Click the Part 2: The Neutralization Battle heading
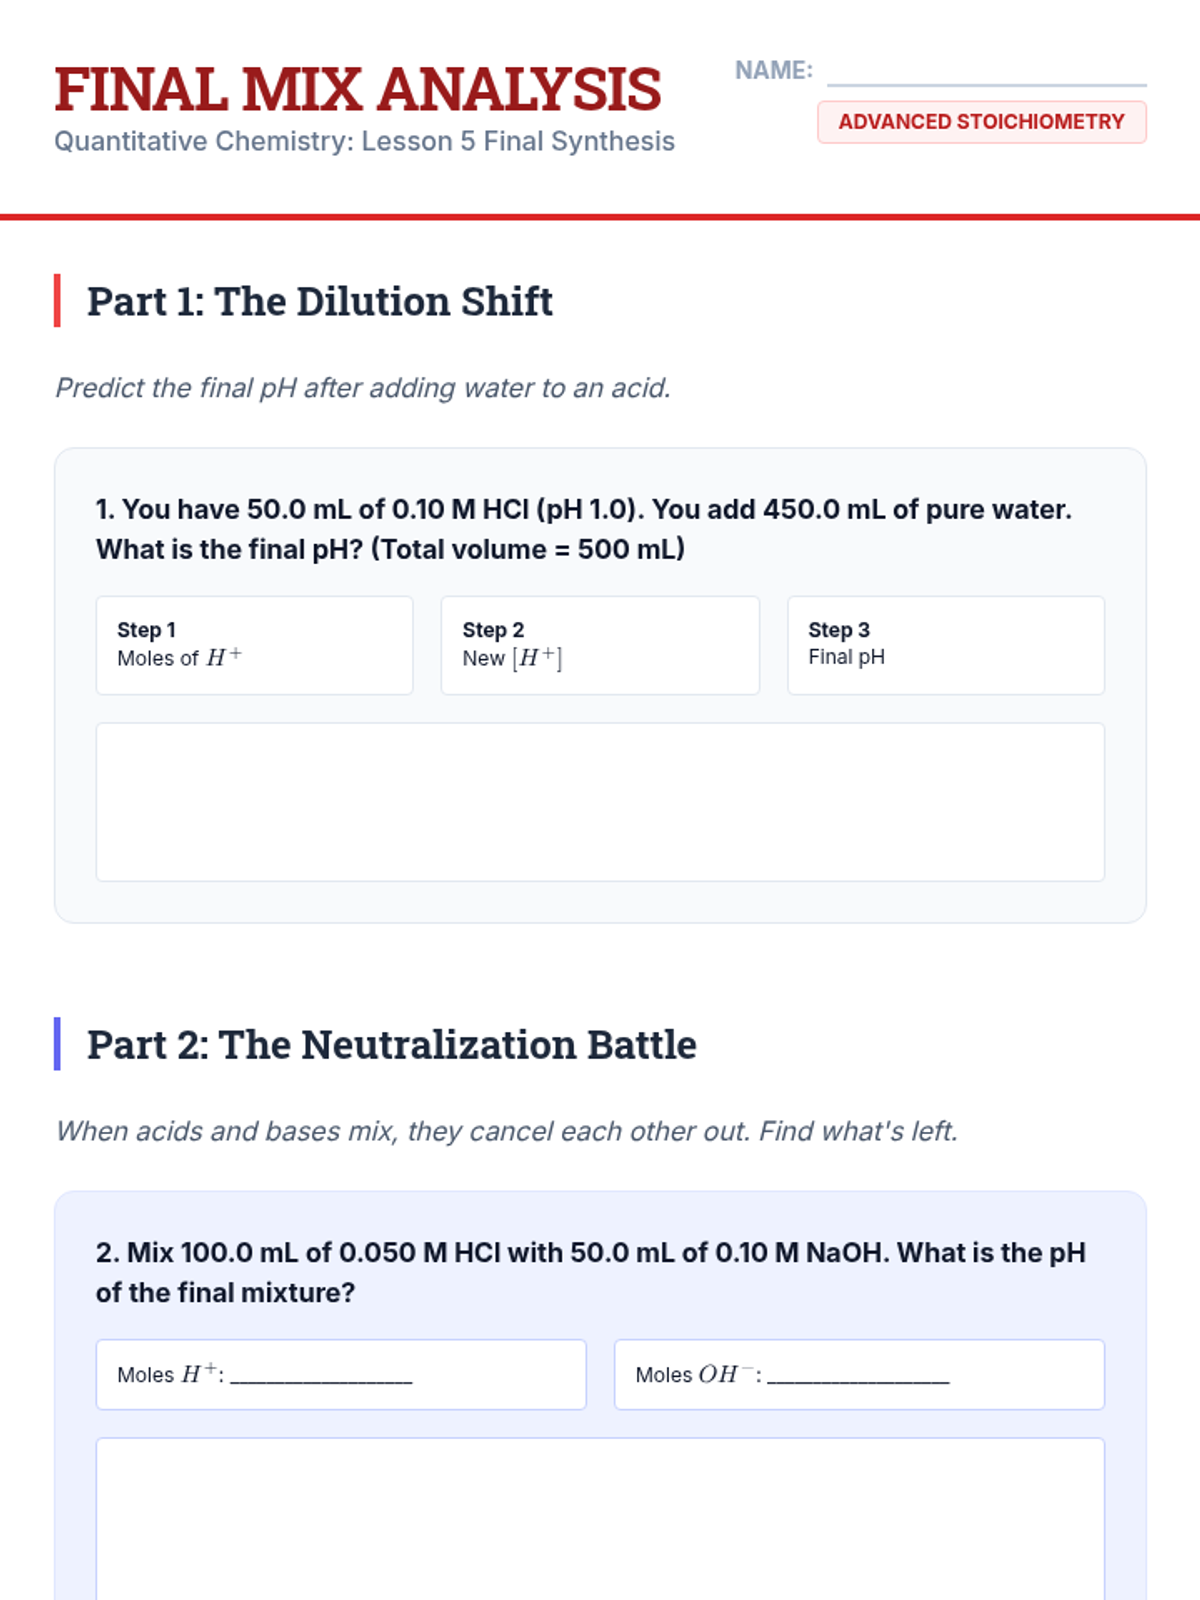The width and height of the screenshot is (1200, 1600). [x=391, y=1045]
